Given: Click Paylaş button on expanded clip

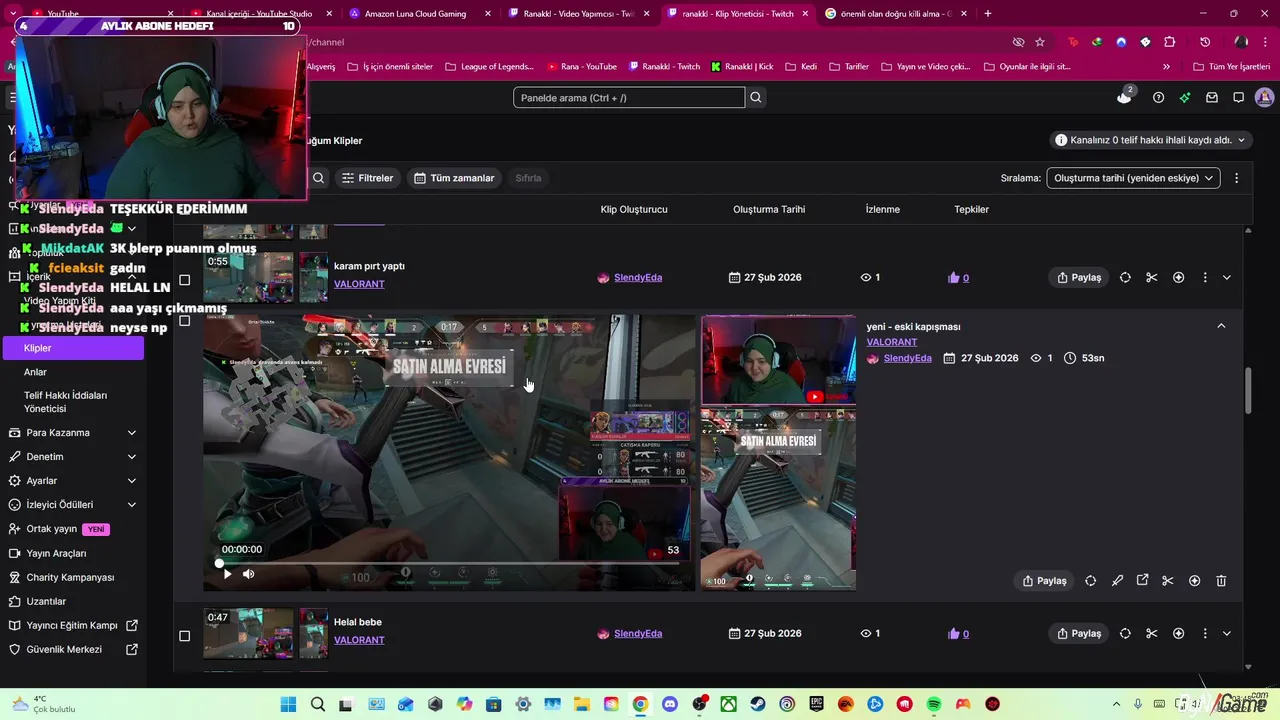Looking at the screenshot, I should 1044,581.
